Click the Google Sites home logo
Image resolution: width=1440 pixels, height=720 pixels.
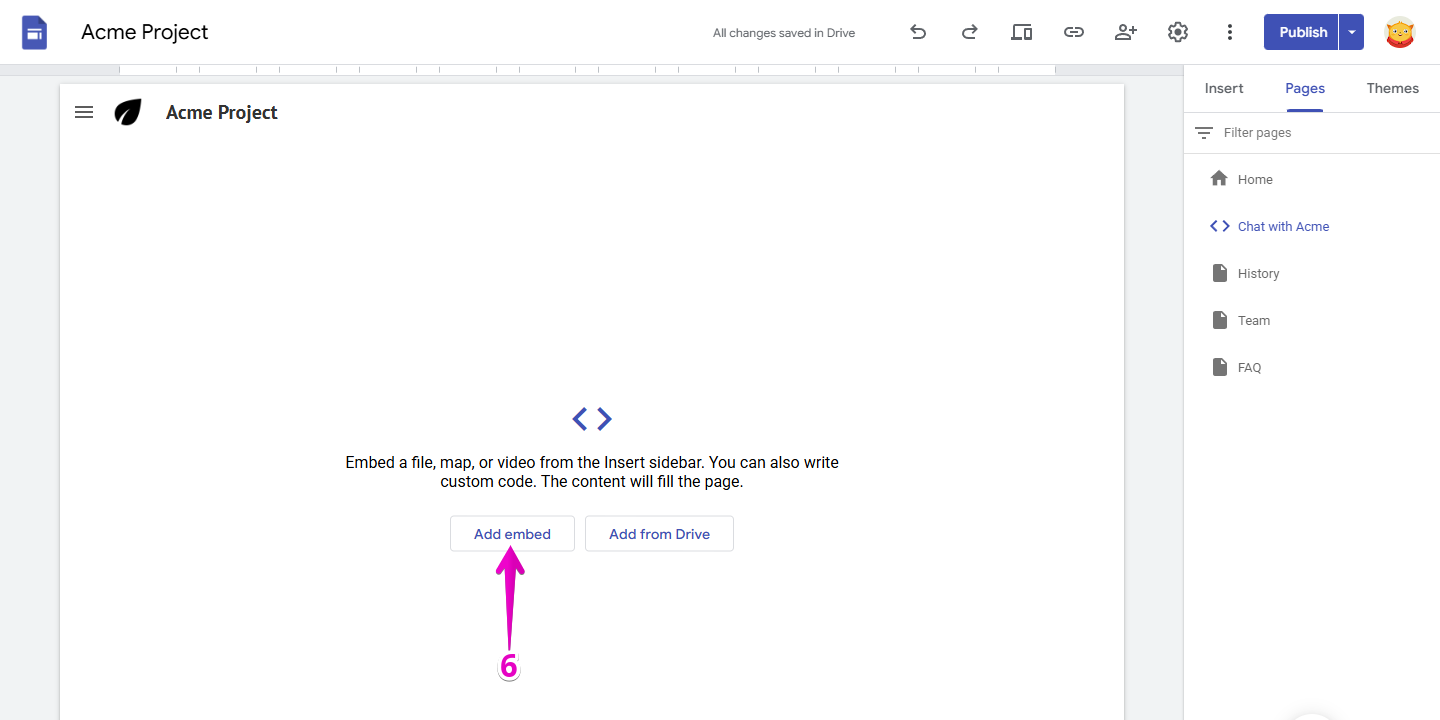(35, 32)
